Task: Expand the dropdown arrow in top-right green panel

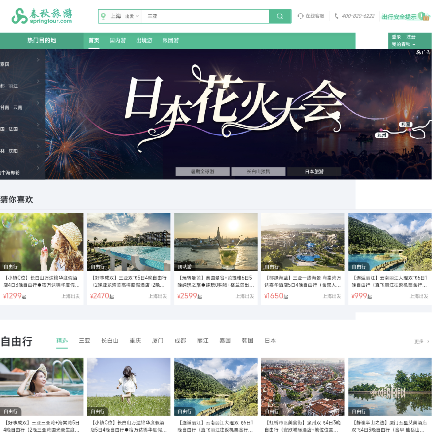Action: point(414,44)
